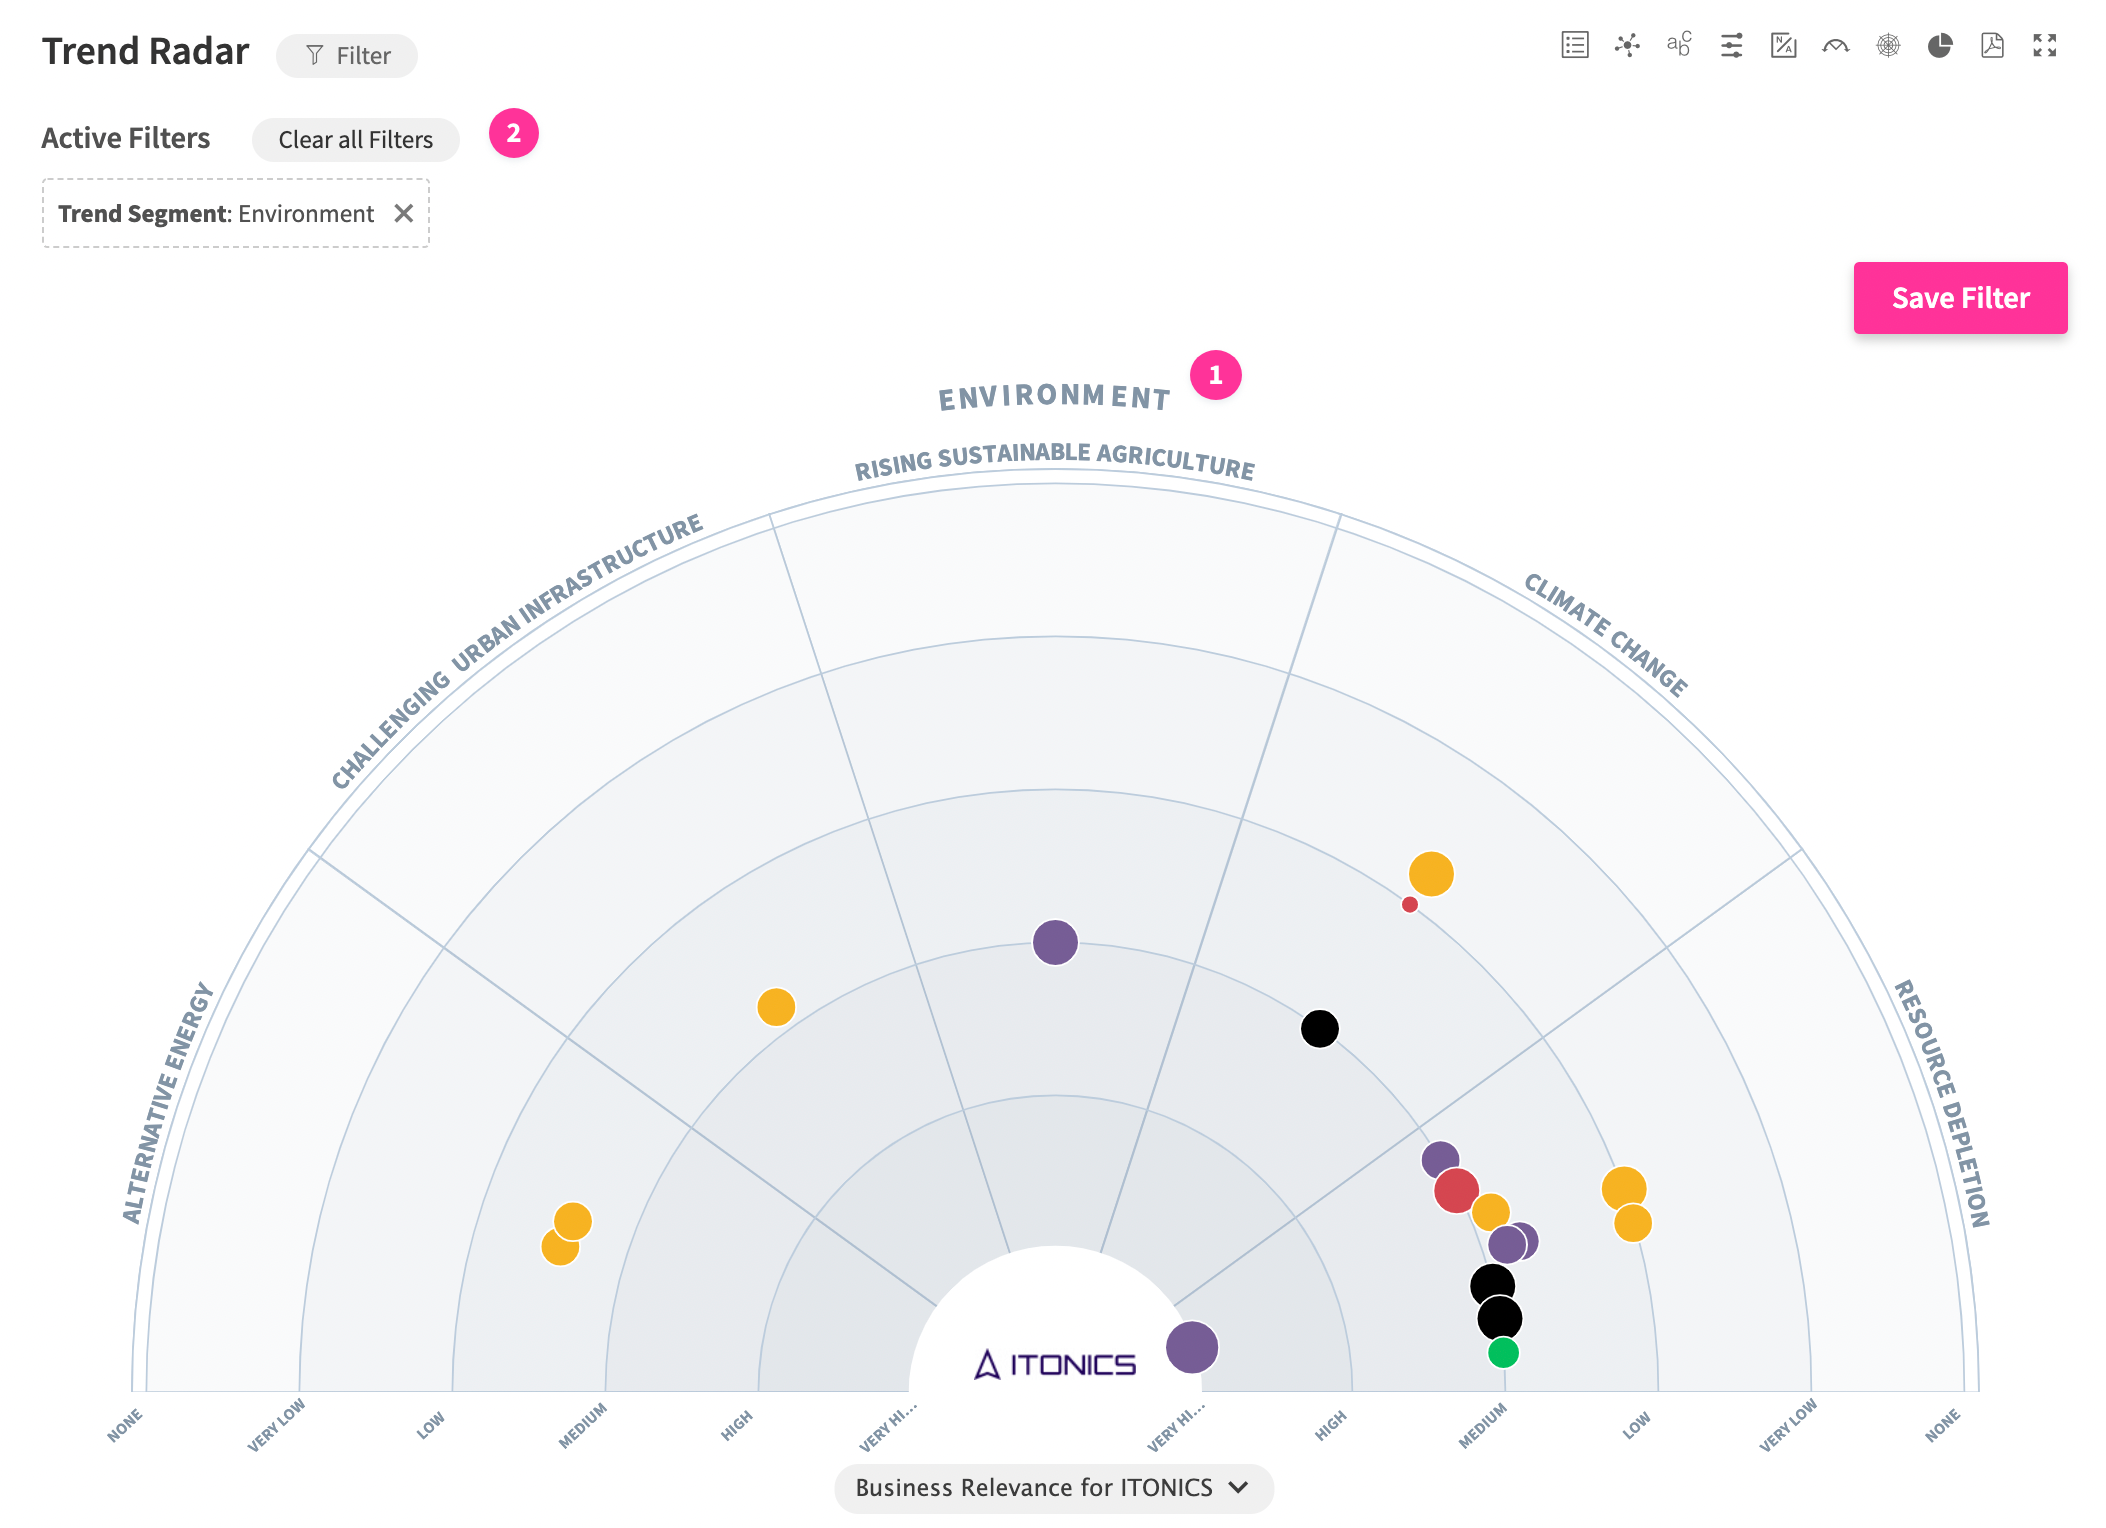Open the list view icon
2106x1528 pixels.
1575,45
